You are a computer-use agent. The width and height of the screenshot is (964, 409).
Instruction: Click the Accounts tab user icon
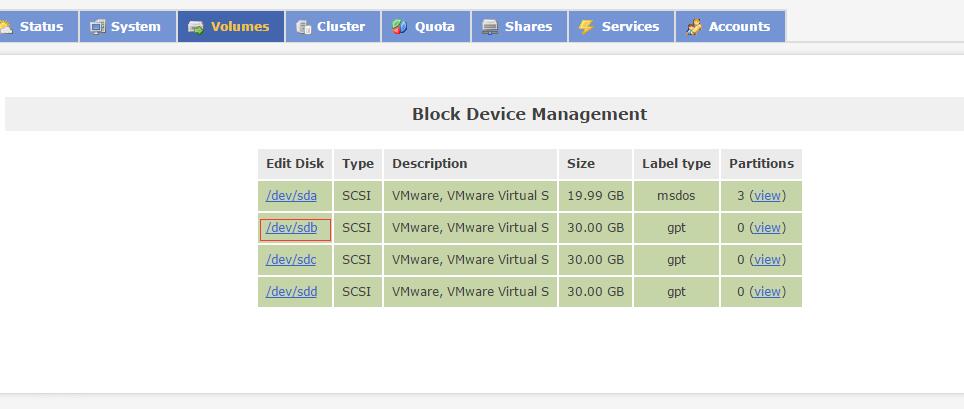(694, 27)
